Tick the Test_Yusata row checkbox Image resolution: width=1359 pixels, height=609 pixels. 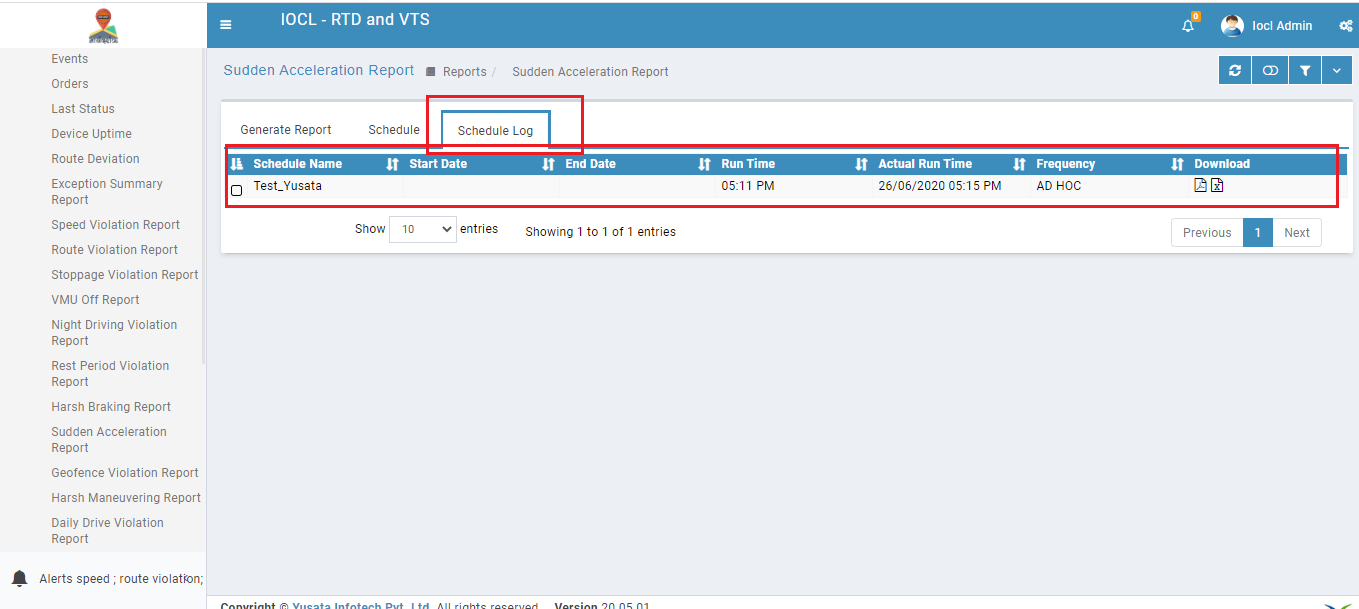coord(237,190)
